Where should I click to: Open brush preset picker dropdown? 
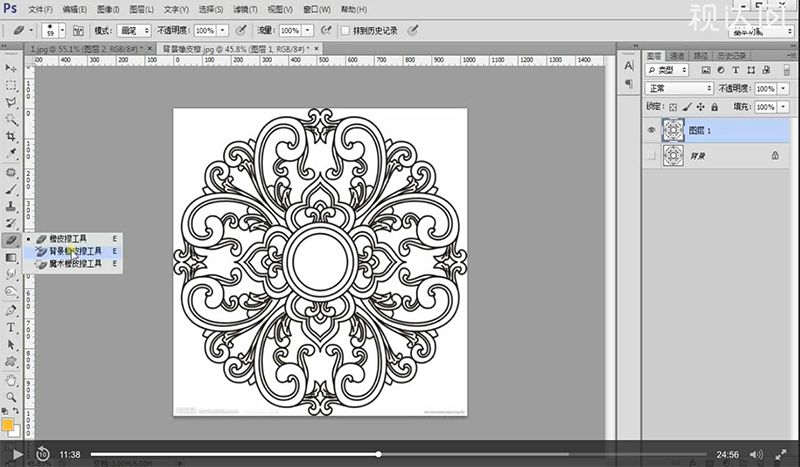(x=62, y=31)
